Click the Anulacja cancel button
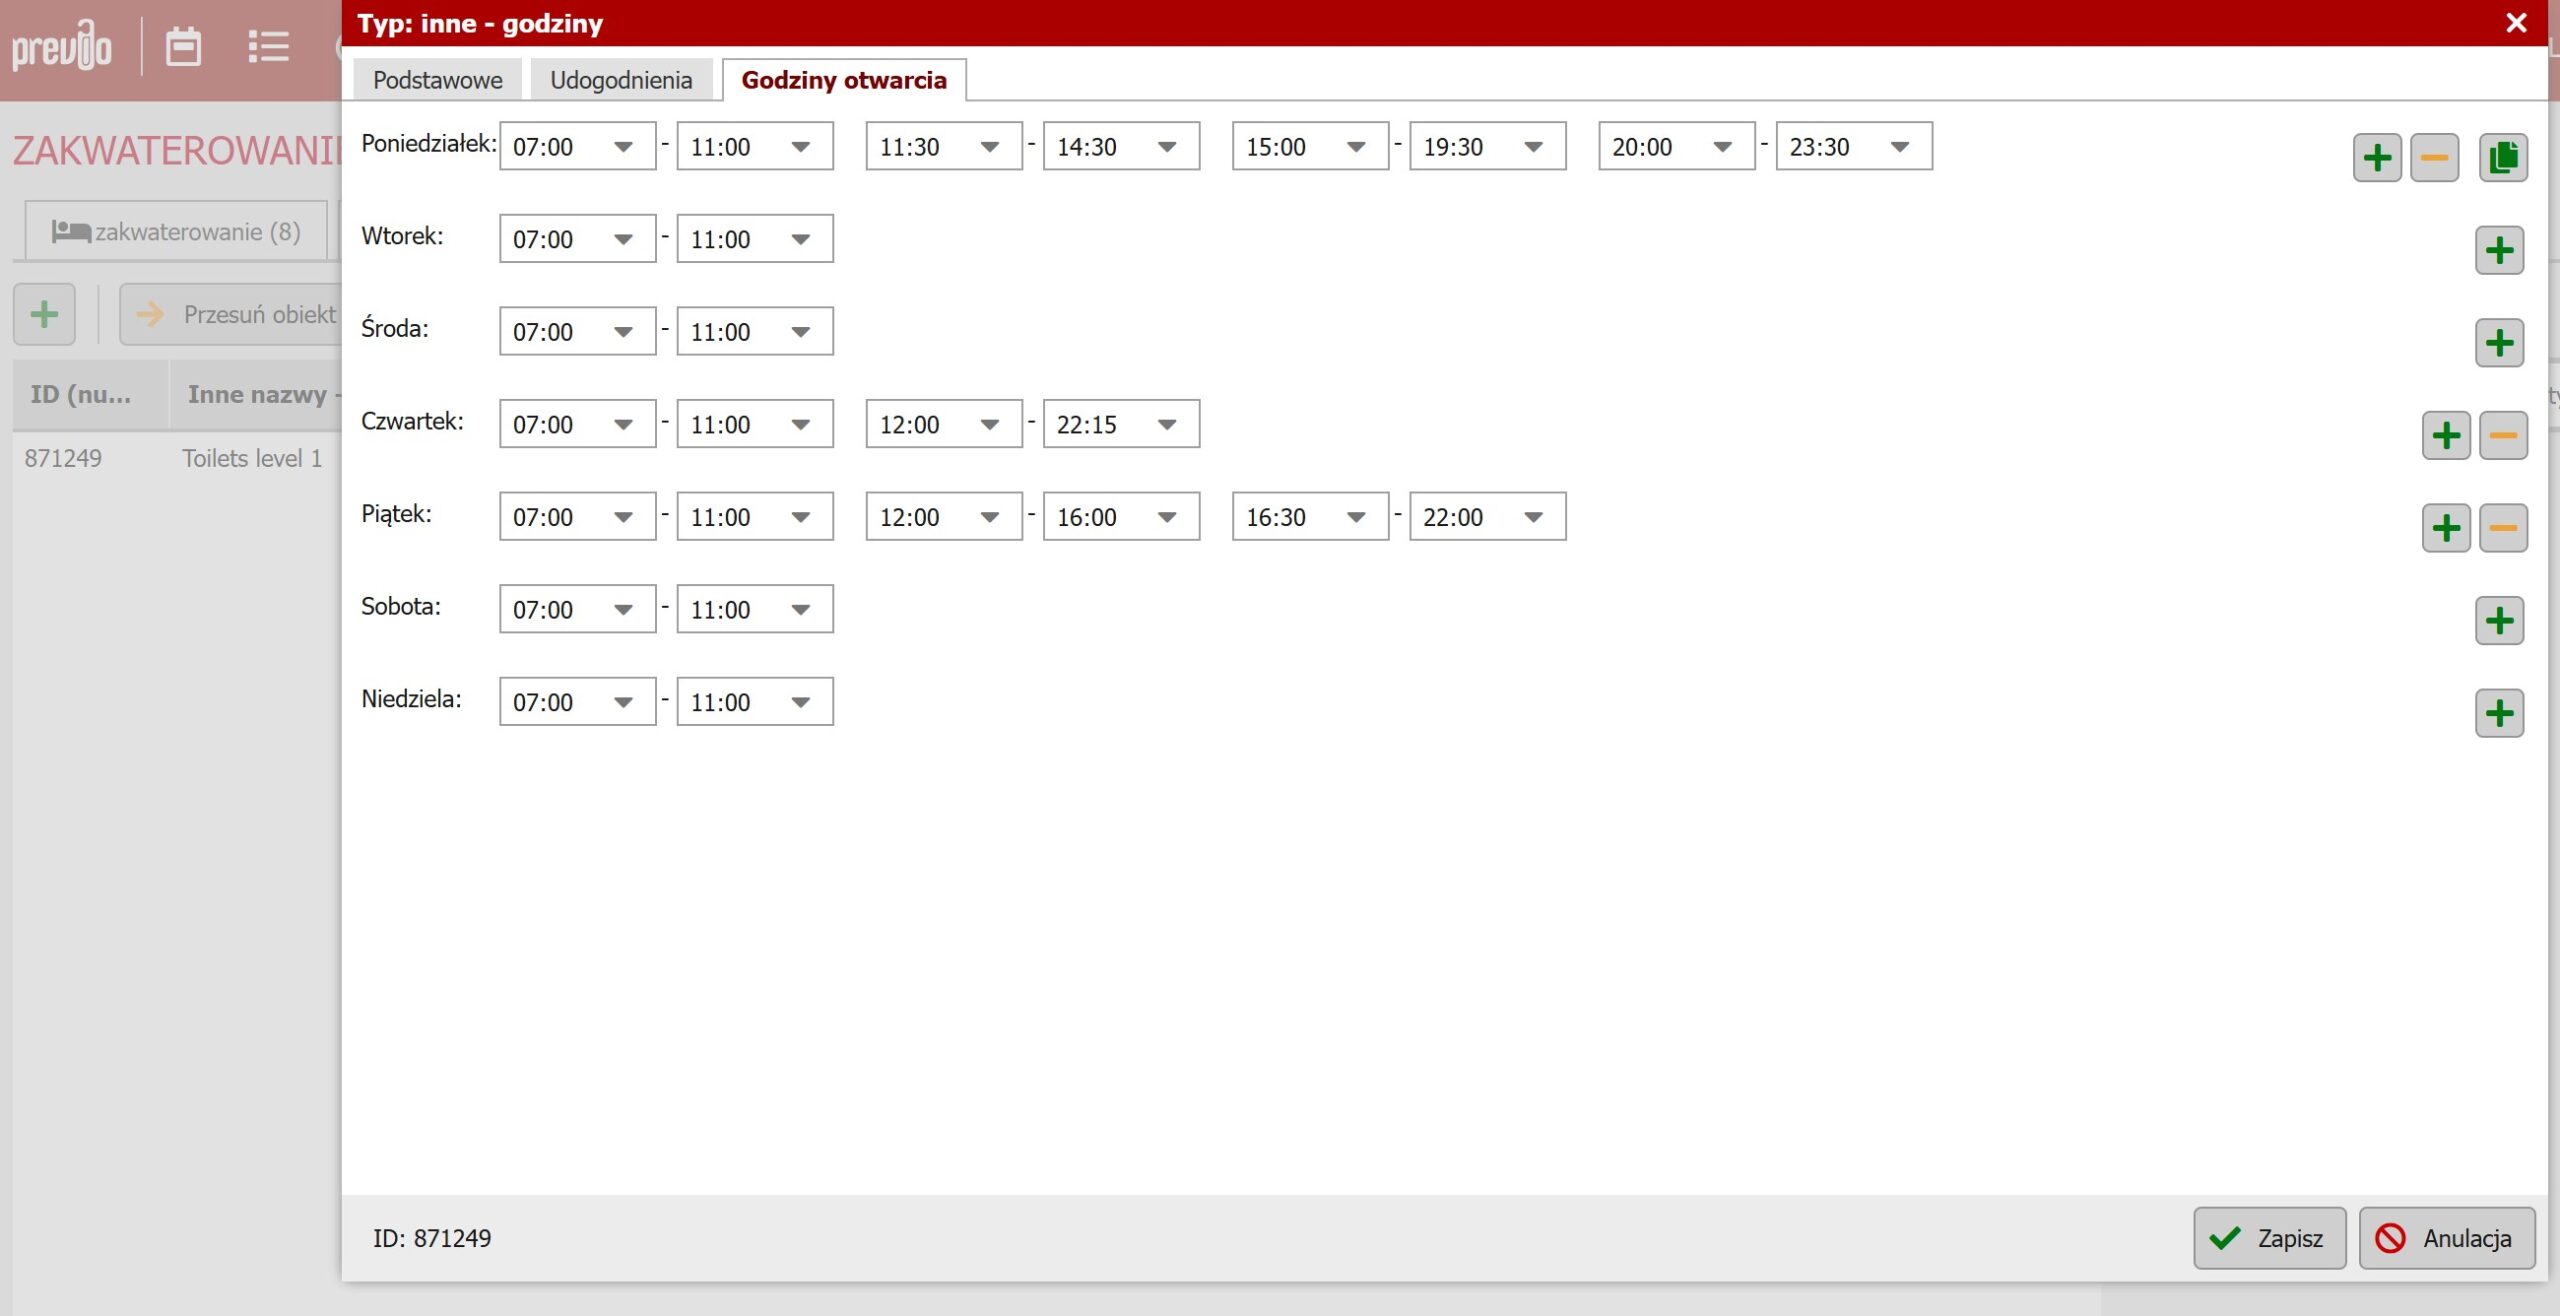 pyautogui.click(x=2445, y=1238)
